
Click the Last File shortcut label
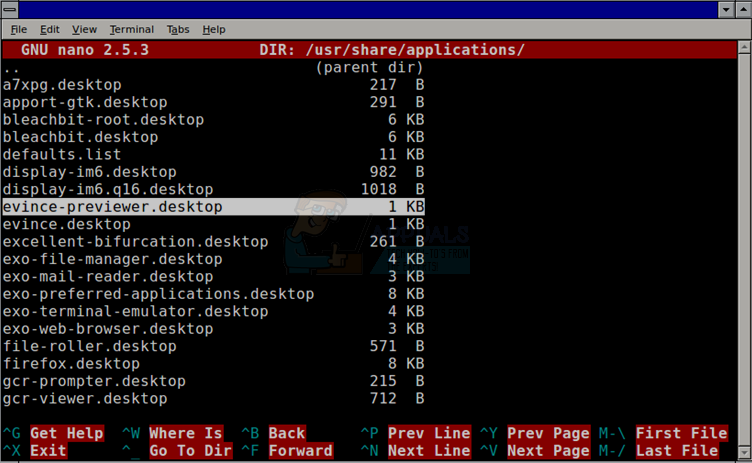[677, 451]
